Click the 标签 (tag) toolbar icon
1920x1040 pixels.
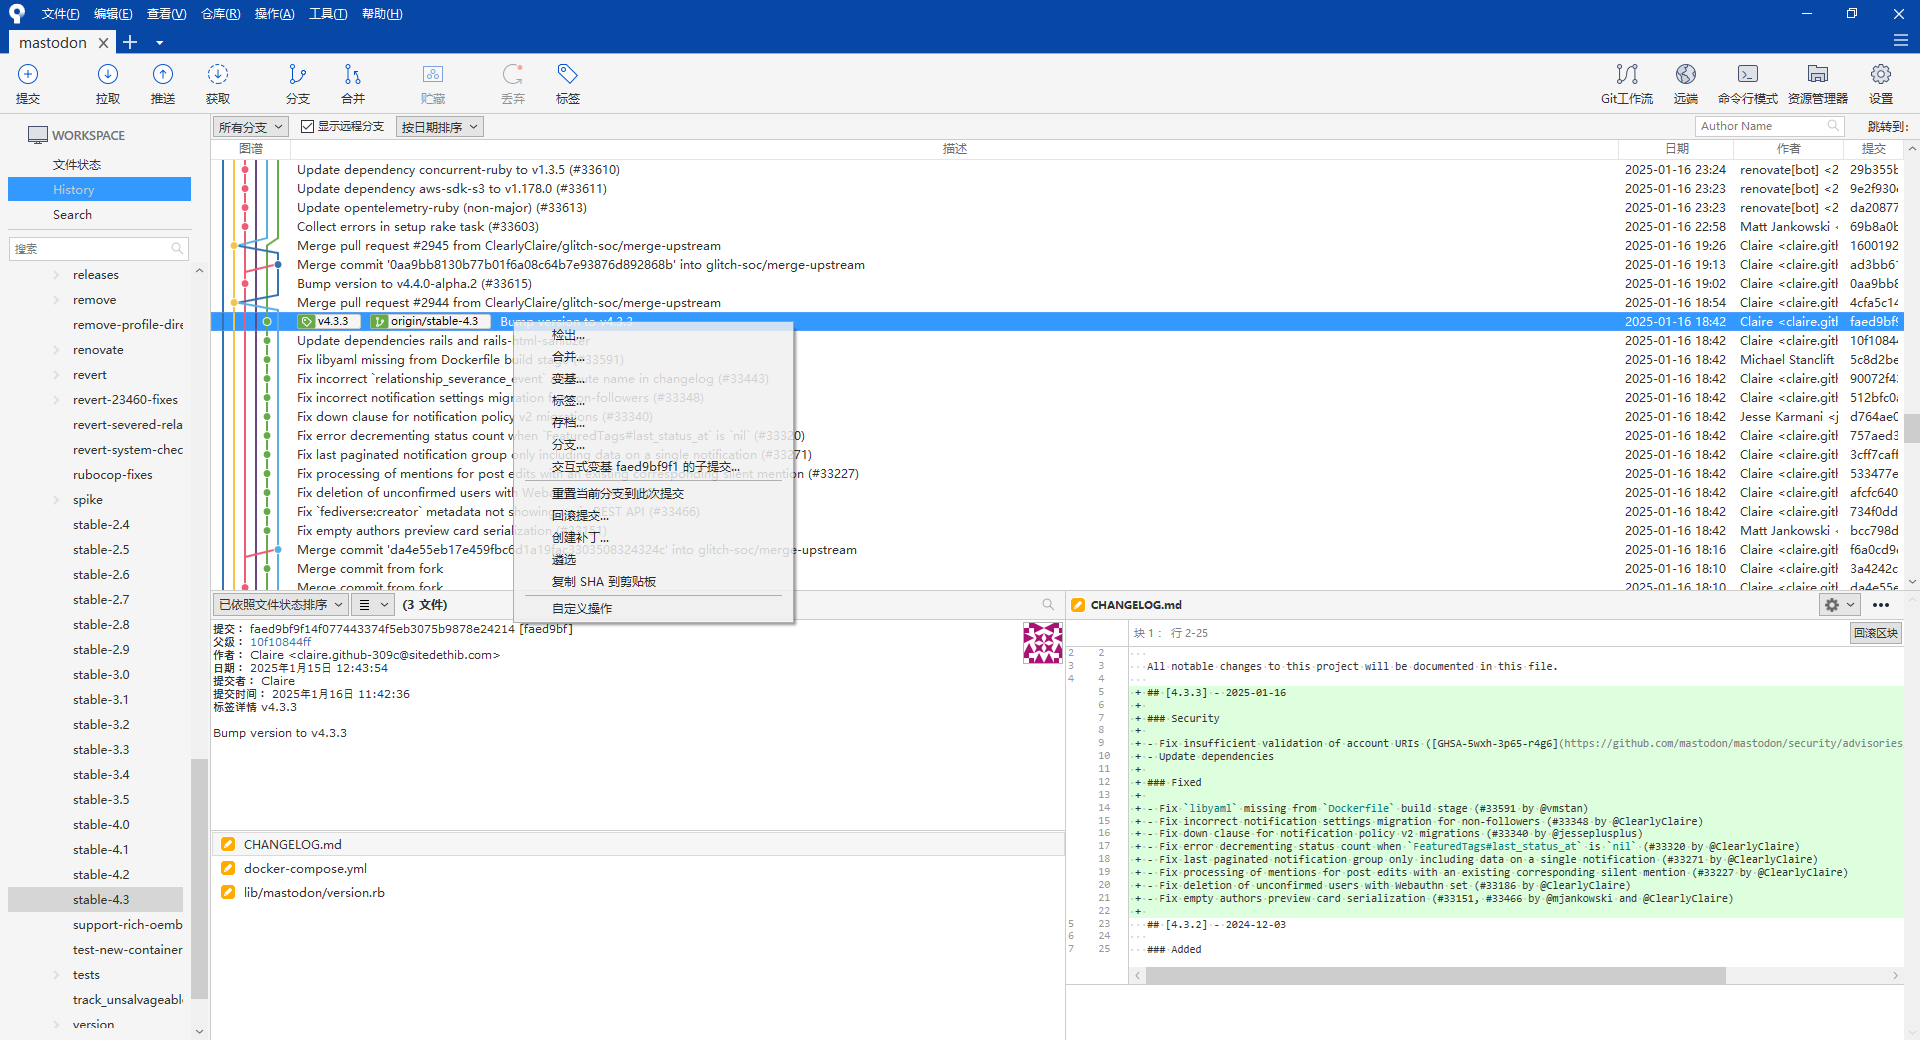tap(568, 83)
